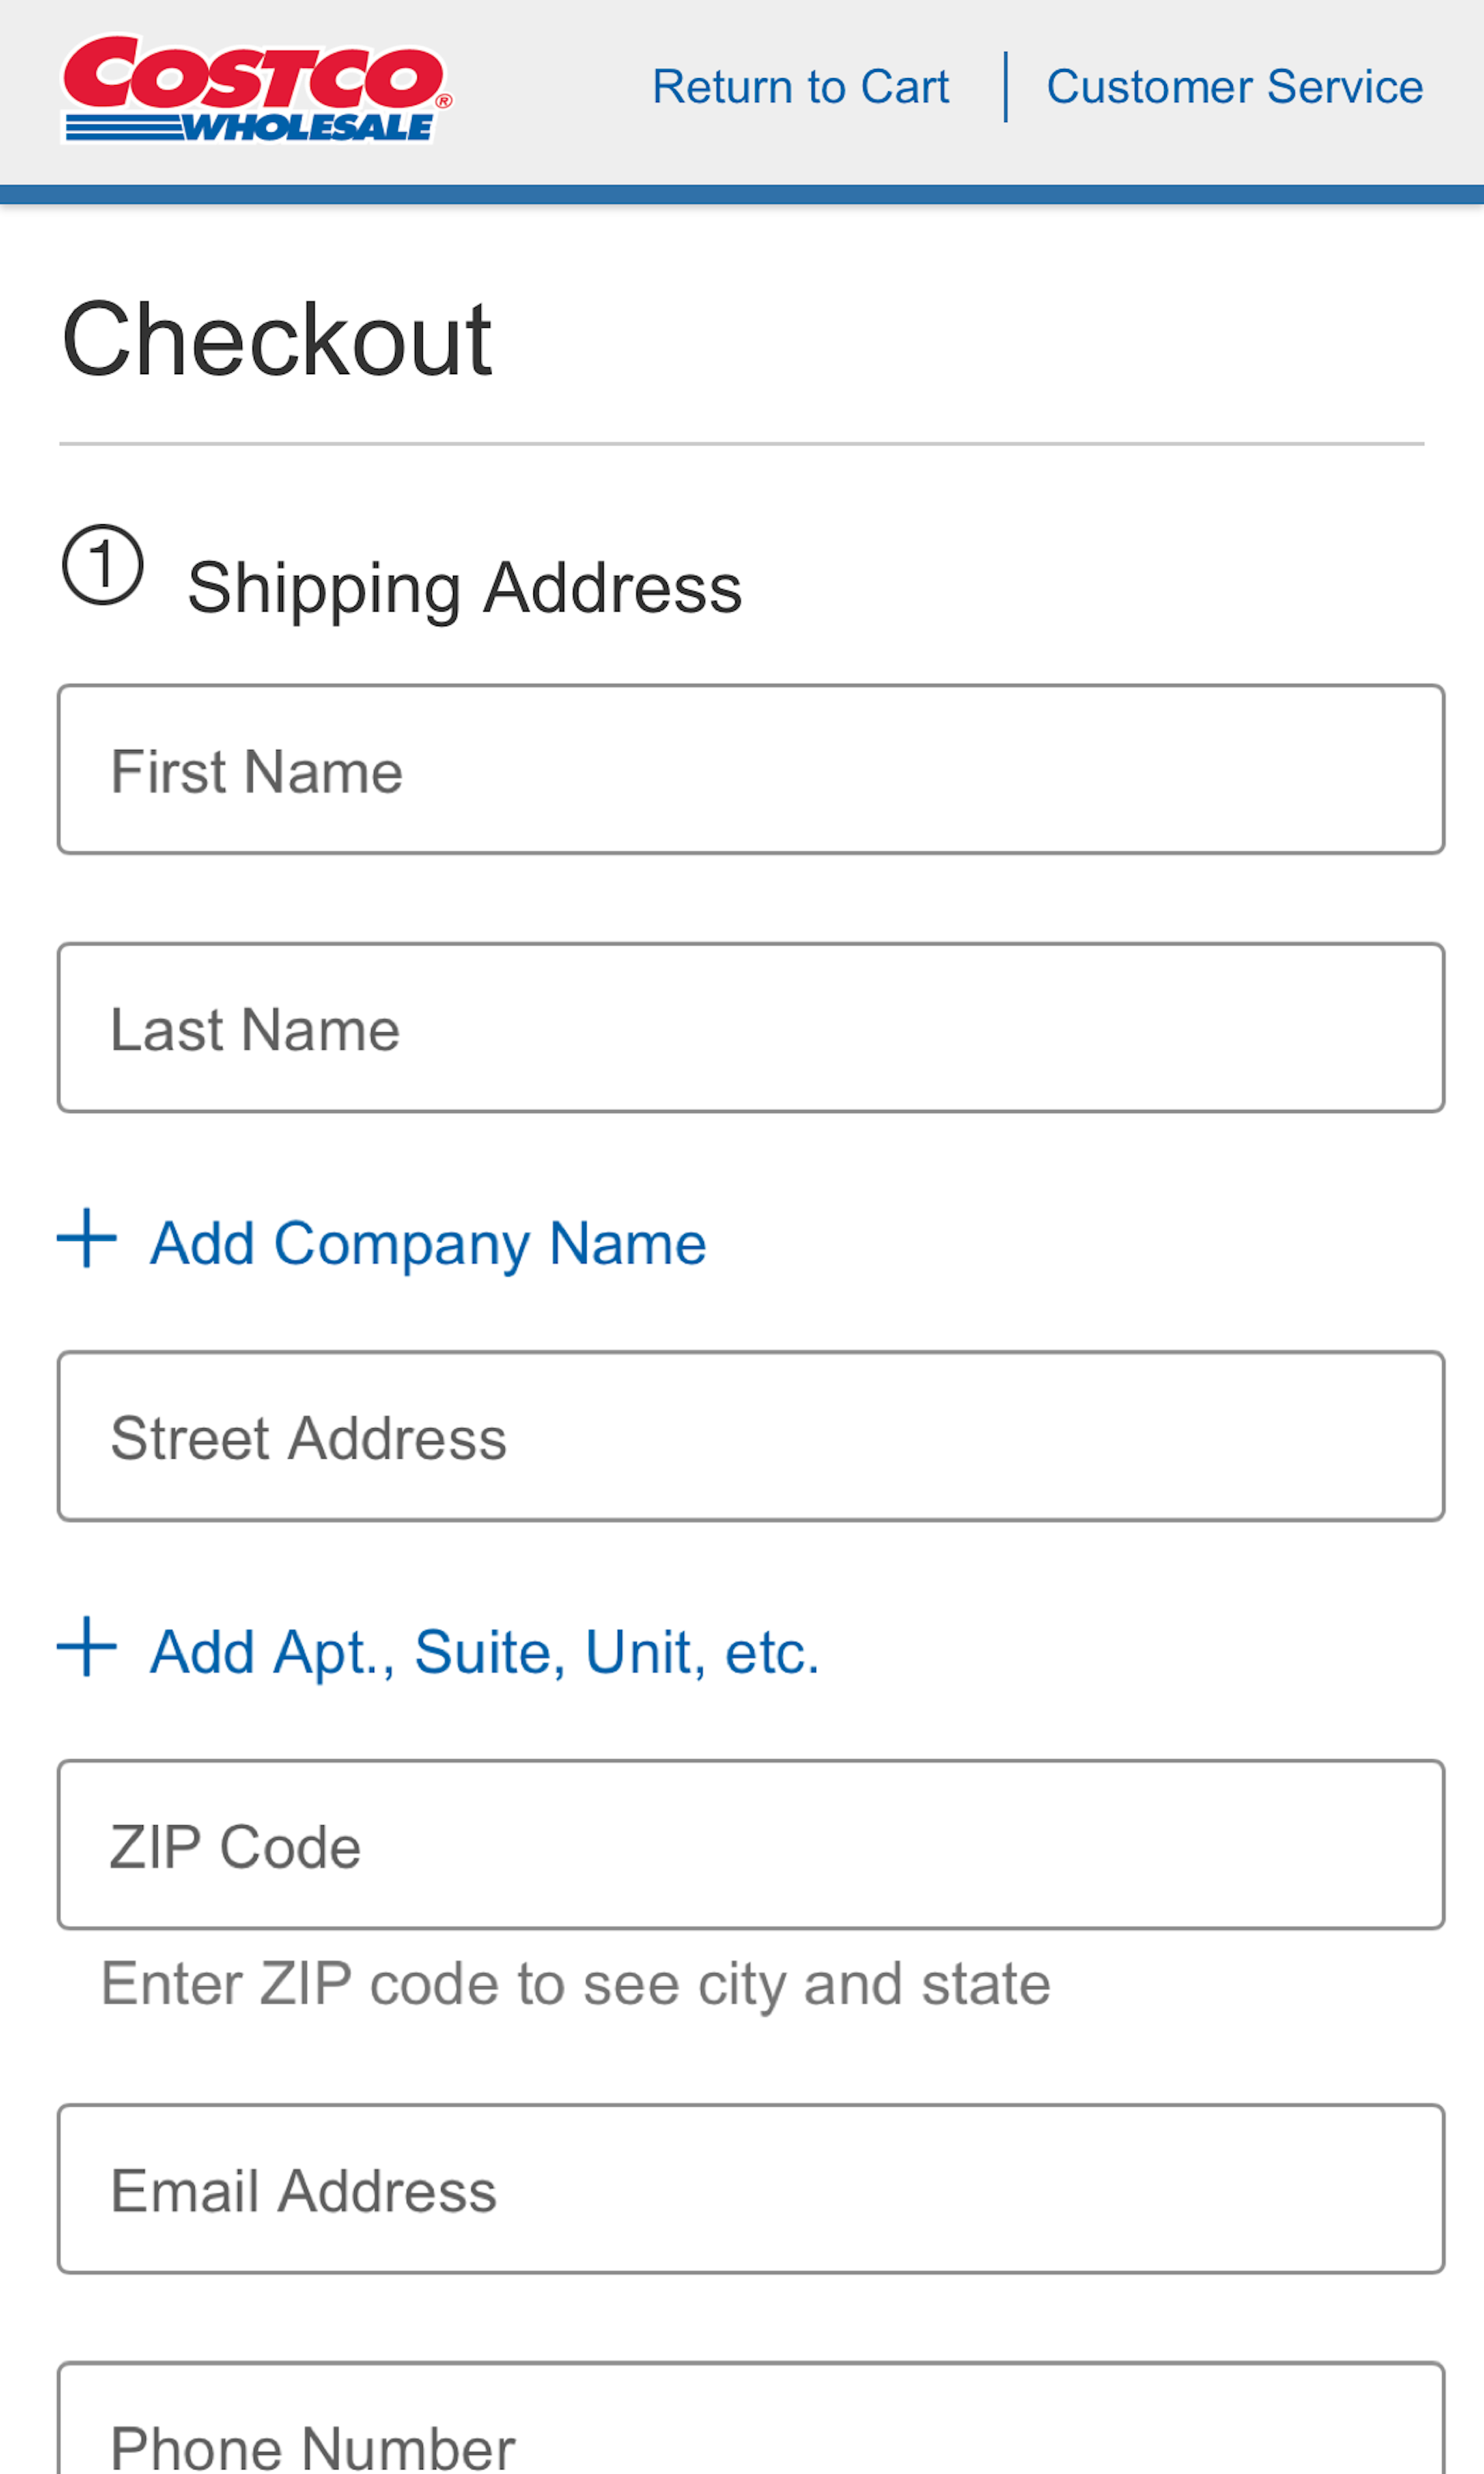The width and height of the screenshot is (1484, 2474).
Task: Click the divider below the Checkout title
Action: click(x=742, y=440)
